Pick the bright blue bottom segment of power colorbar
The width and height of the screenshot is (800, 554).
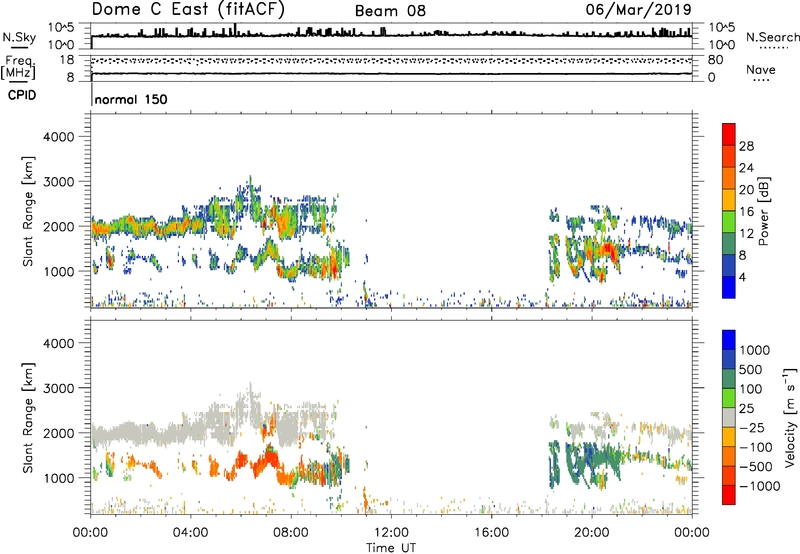coord(729,287)
